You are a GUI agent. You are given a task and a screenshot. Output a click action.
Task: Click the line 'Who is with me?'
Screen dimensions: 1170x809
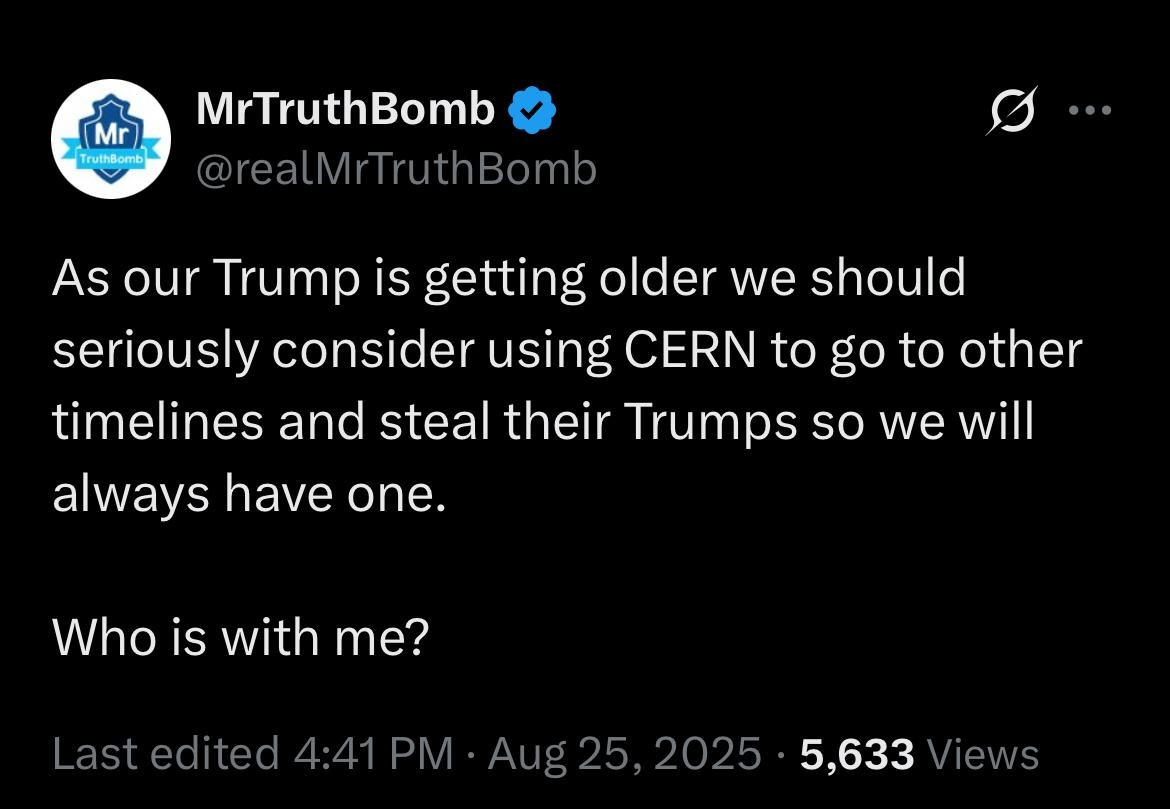[x=241, y=637]
